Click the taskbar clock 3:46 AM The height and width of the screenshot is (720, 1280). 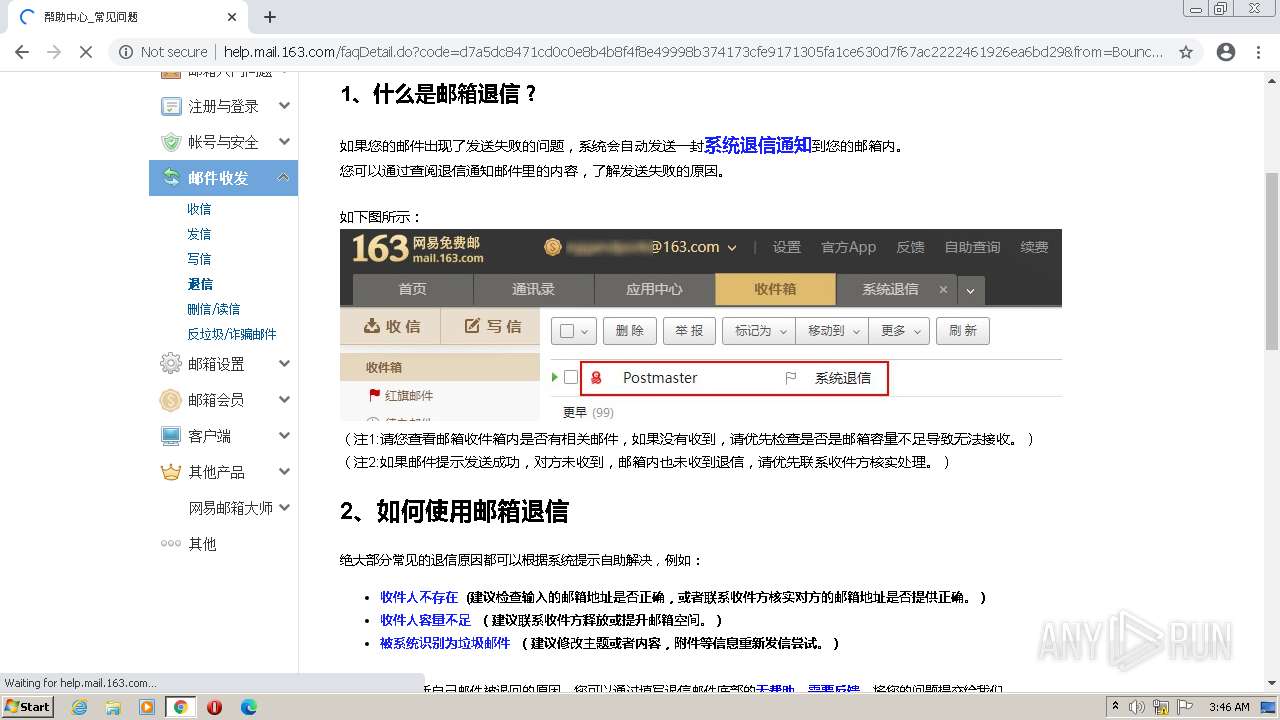1229,707
